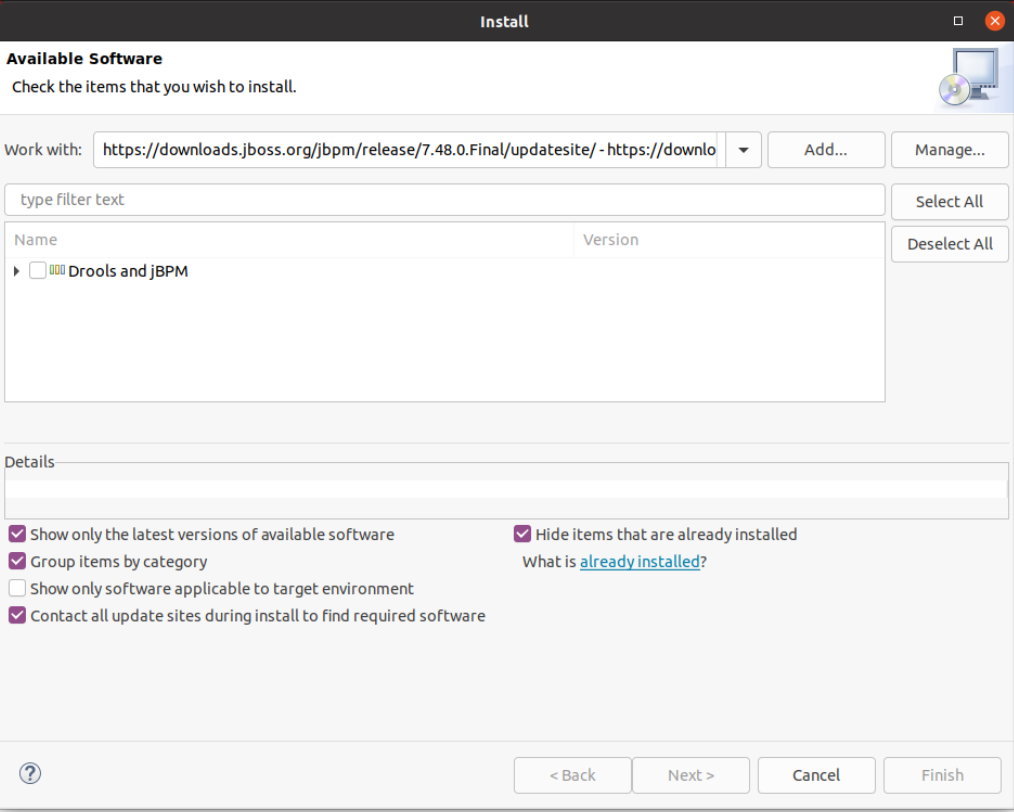Click in the type filter text field
The image size is (1014, 812).
click(444, 200)
